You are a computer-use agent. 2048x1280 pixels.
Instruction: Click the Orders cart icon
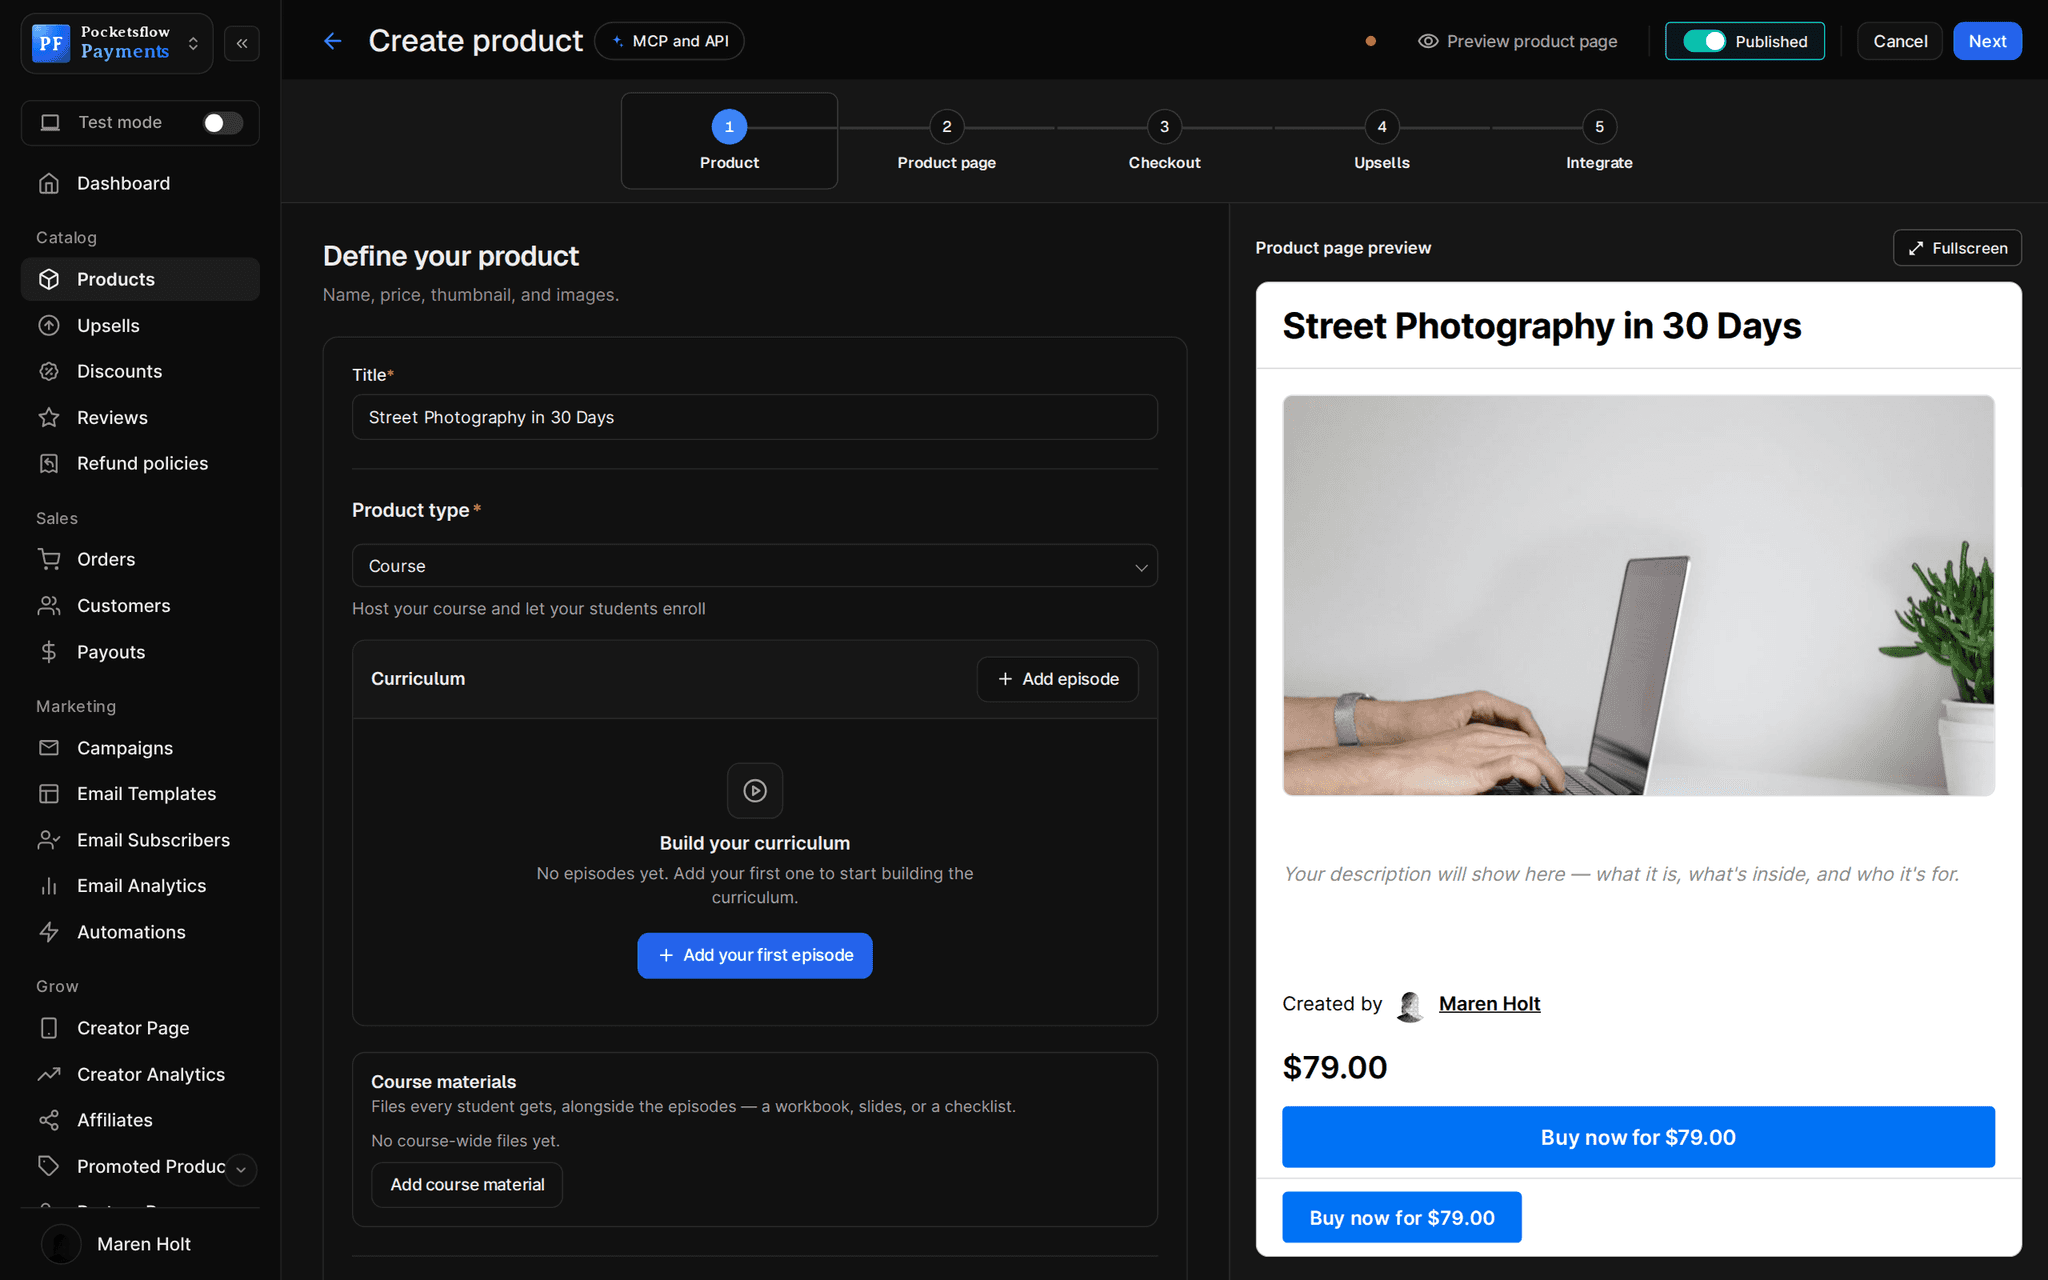click(x=49, y=559)
